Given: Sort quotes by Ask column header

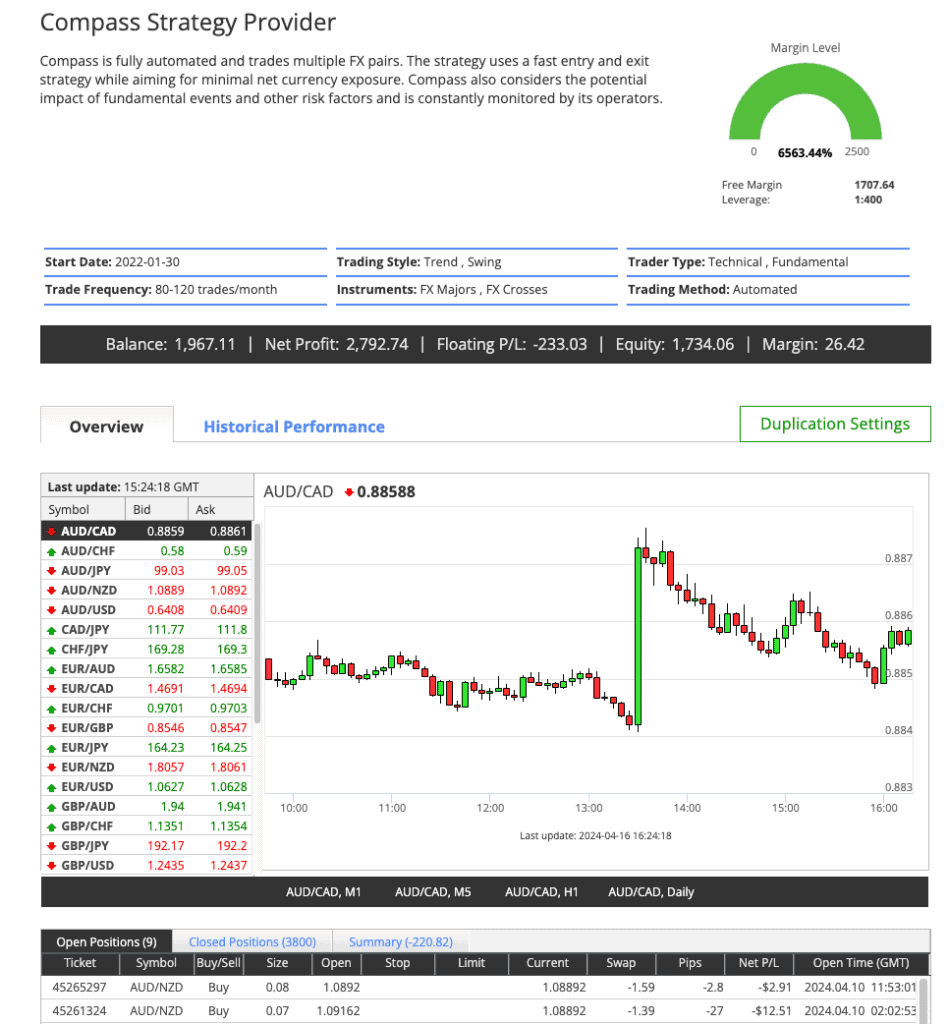Looking at the screenshot, I should tap(220, 509).
